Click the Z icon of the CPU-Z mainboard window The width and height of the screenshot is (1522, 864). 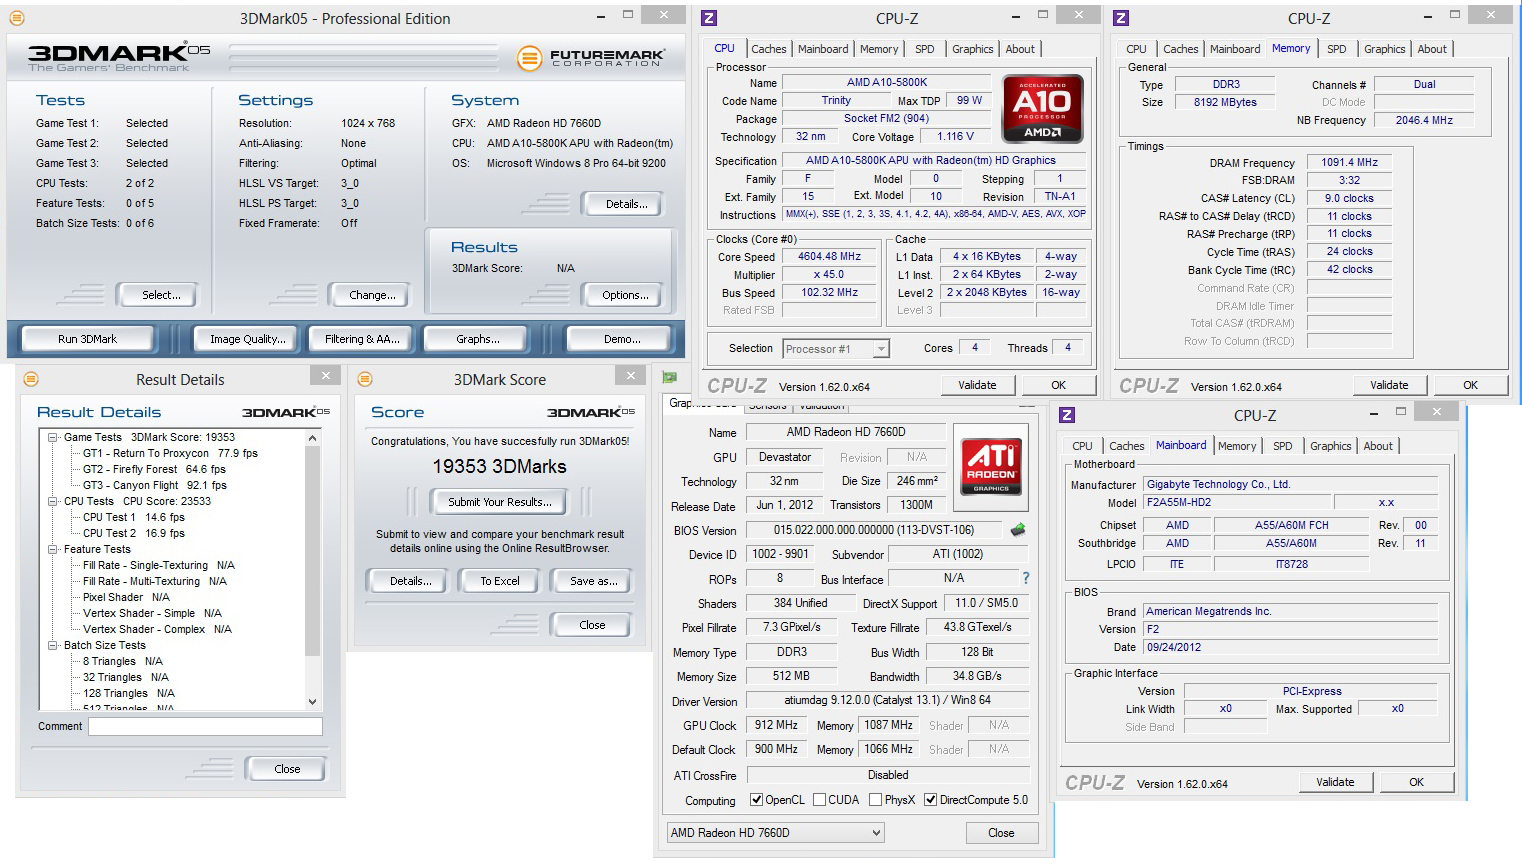coord(1067,415)
